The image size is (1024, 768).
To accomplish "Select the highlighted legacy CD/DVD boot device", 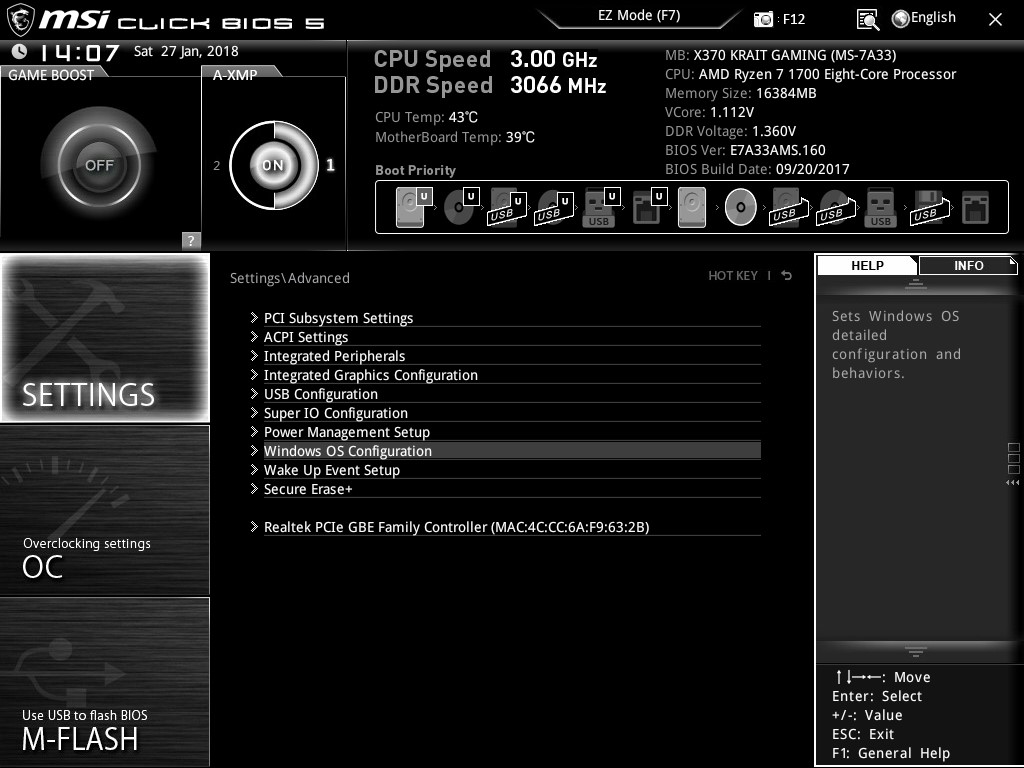I will pos(741,207).
